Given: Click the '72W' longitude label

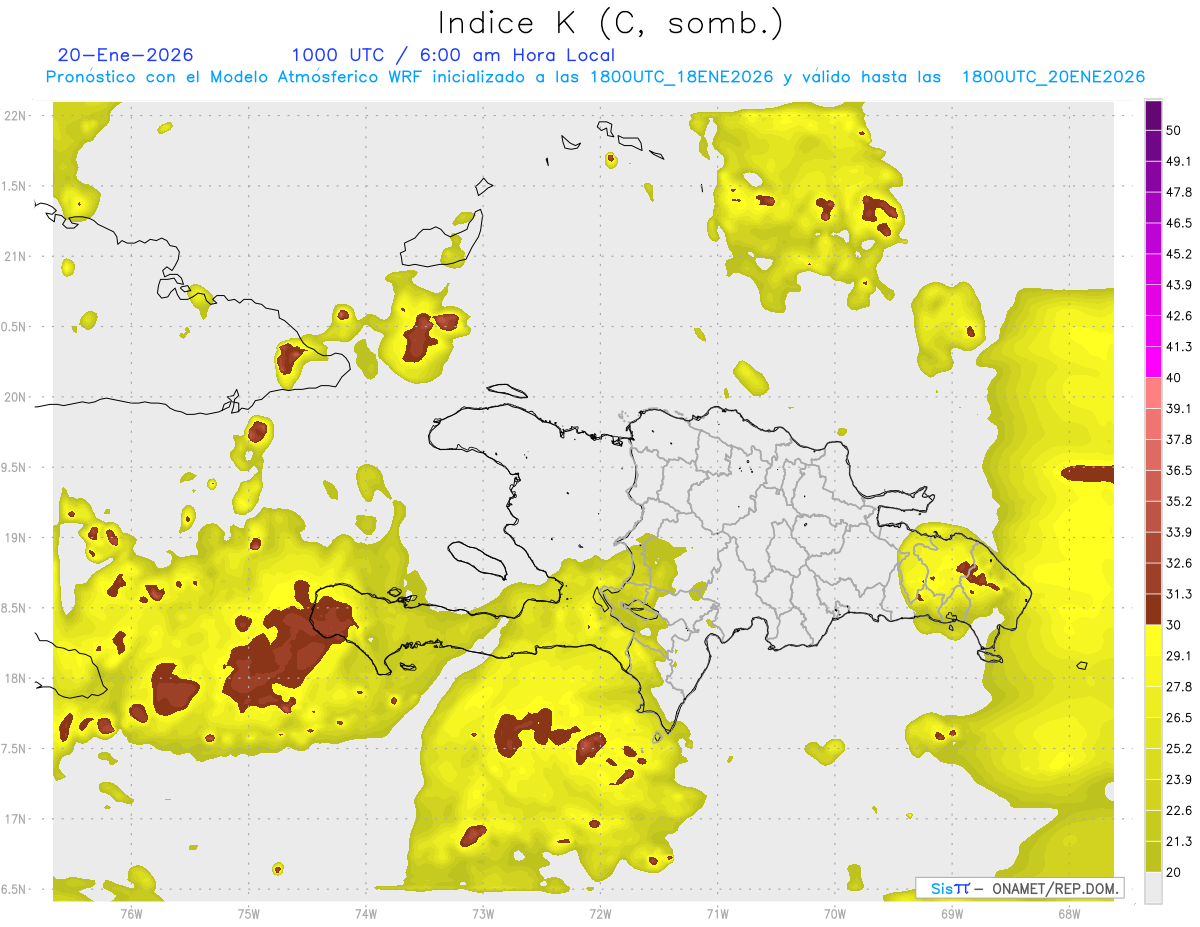Looking at the screenshot, I should coord(600,913).
